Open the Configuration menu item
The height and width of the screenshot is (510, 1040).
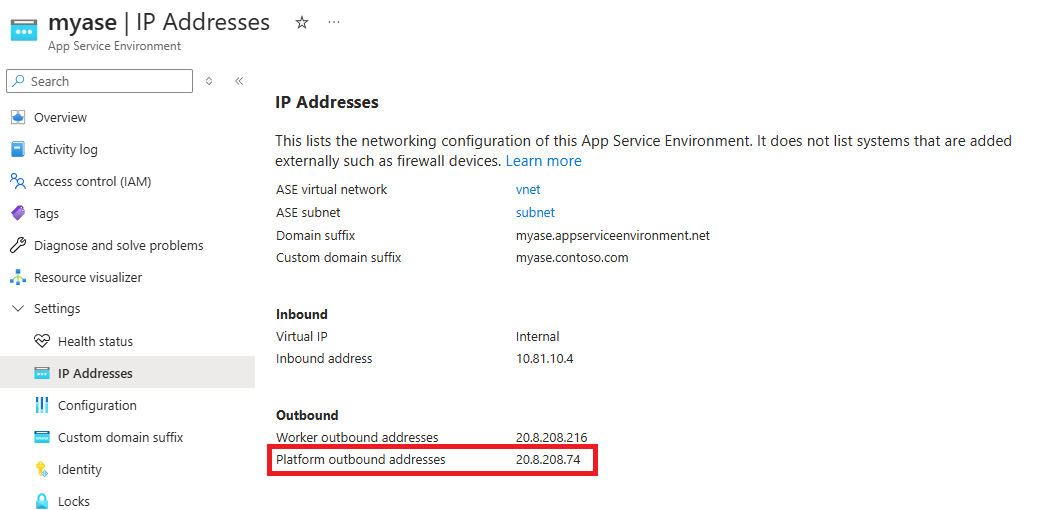click(x=97, y=406)
